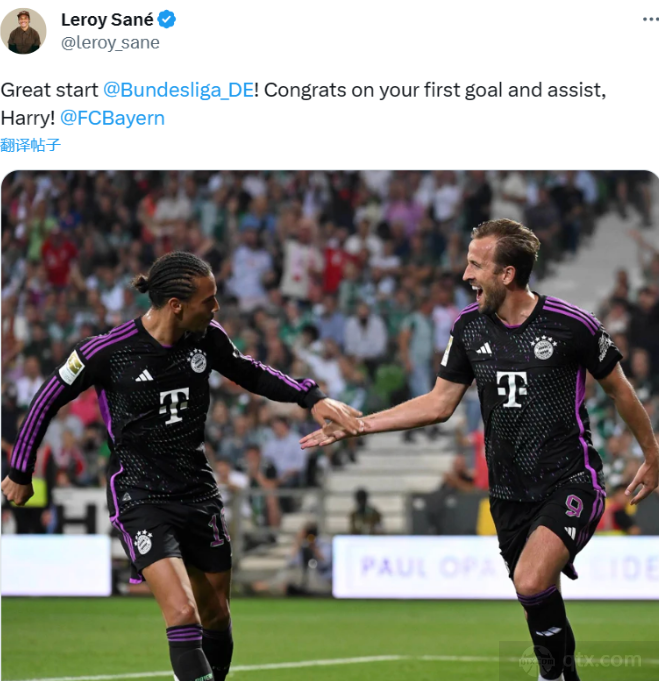Click the qtx.com watermark on the photo
Viewport: 659px width, 681px height.
click(579, 661)
